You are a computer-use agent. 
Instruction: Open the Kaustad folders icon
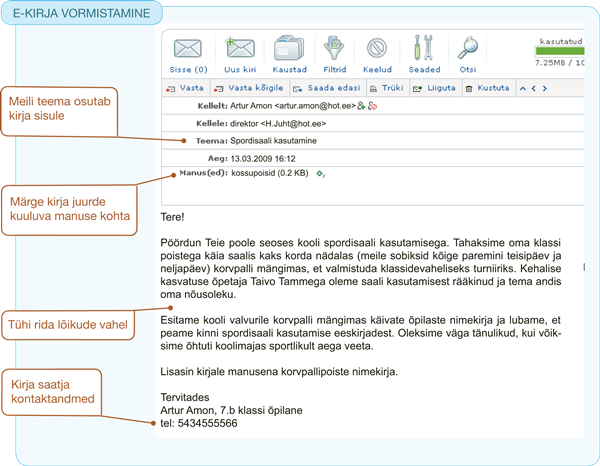click(289, 48)
